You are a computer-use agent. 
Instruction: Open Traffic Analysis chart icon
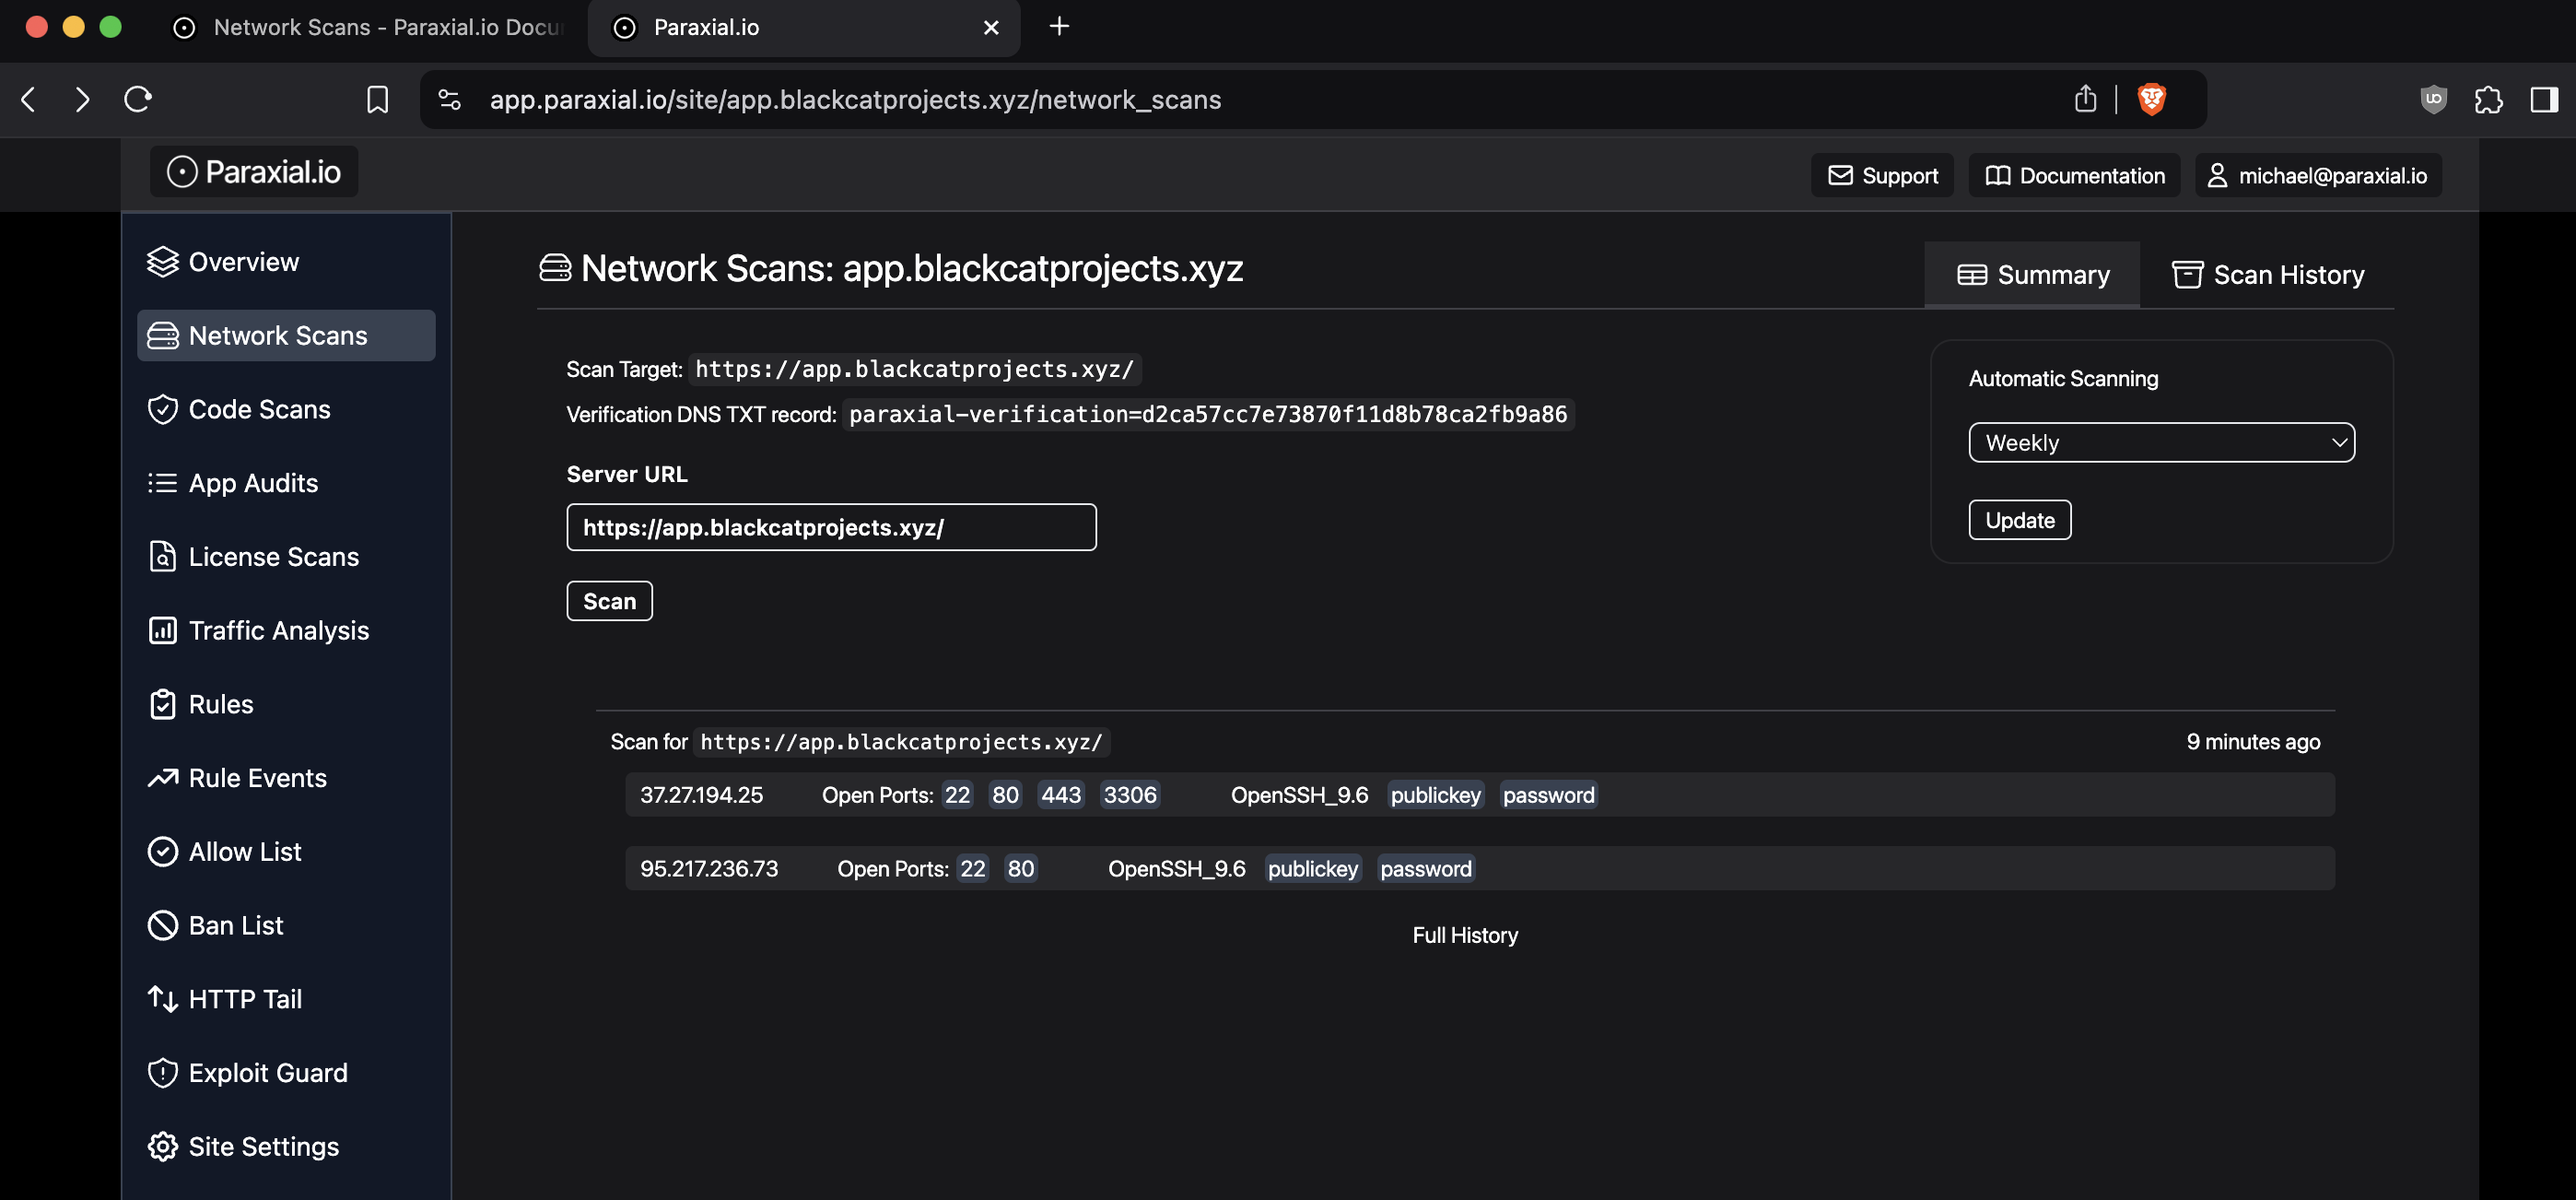(162, 631)
